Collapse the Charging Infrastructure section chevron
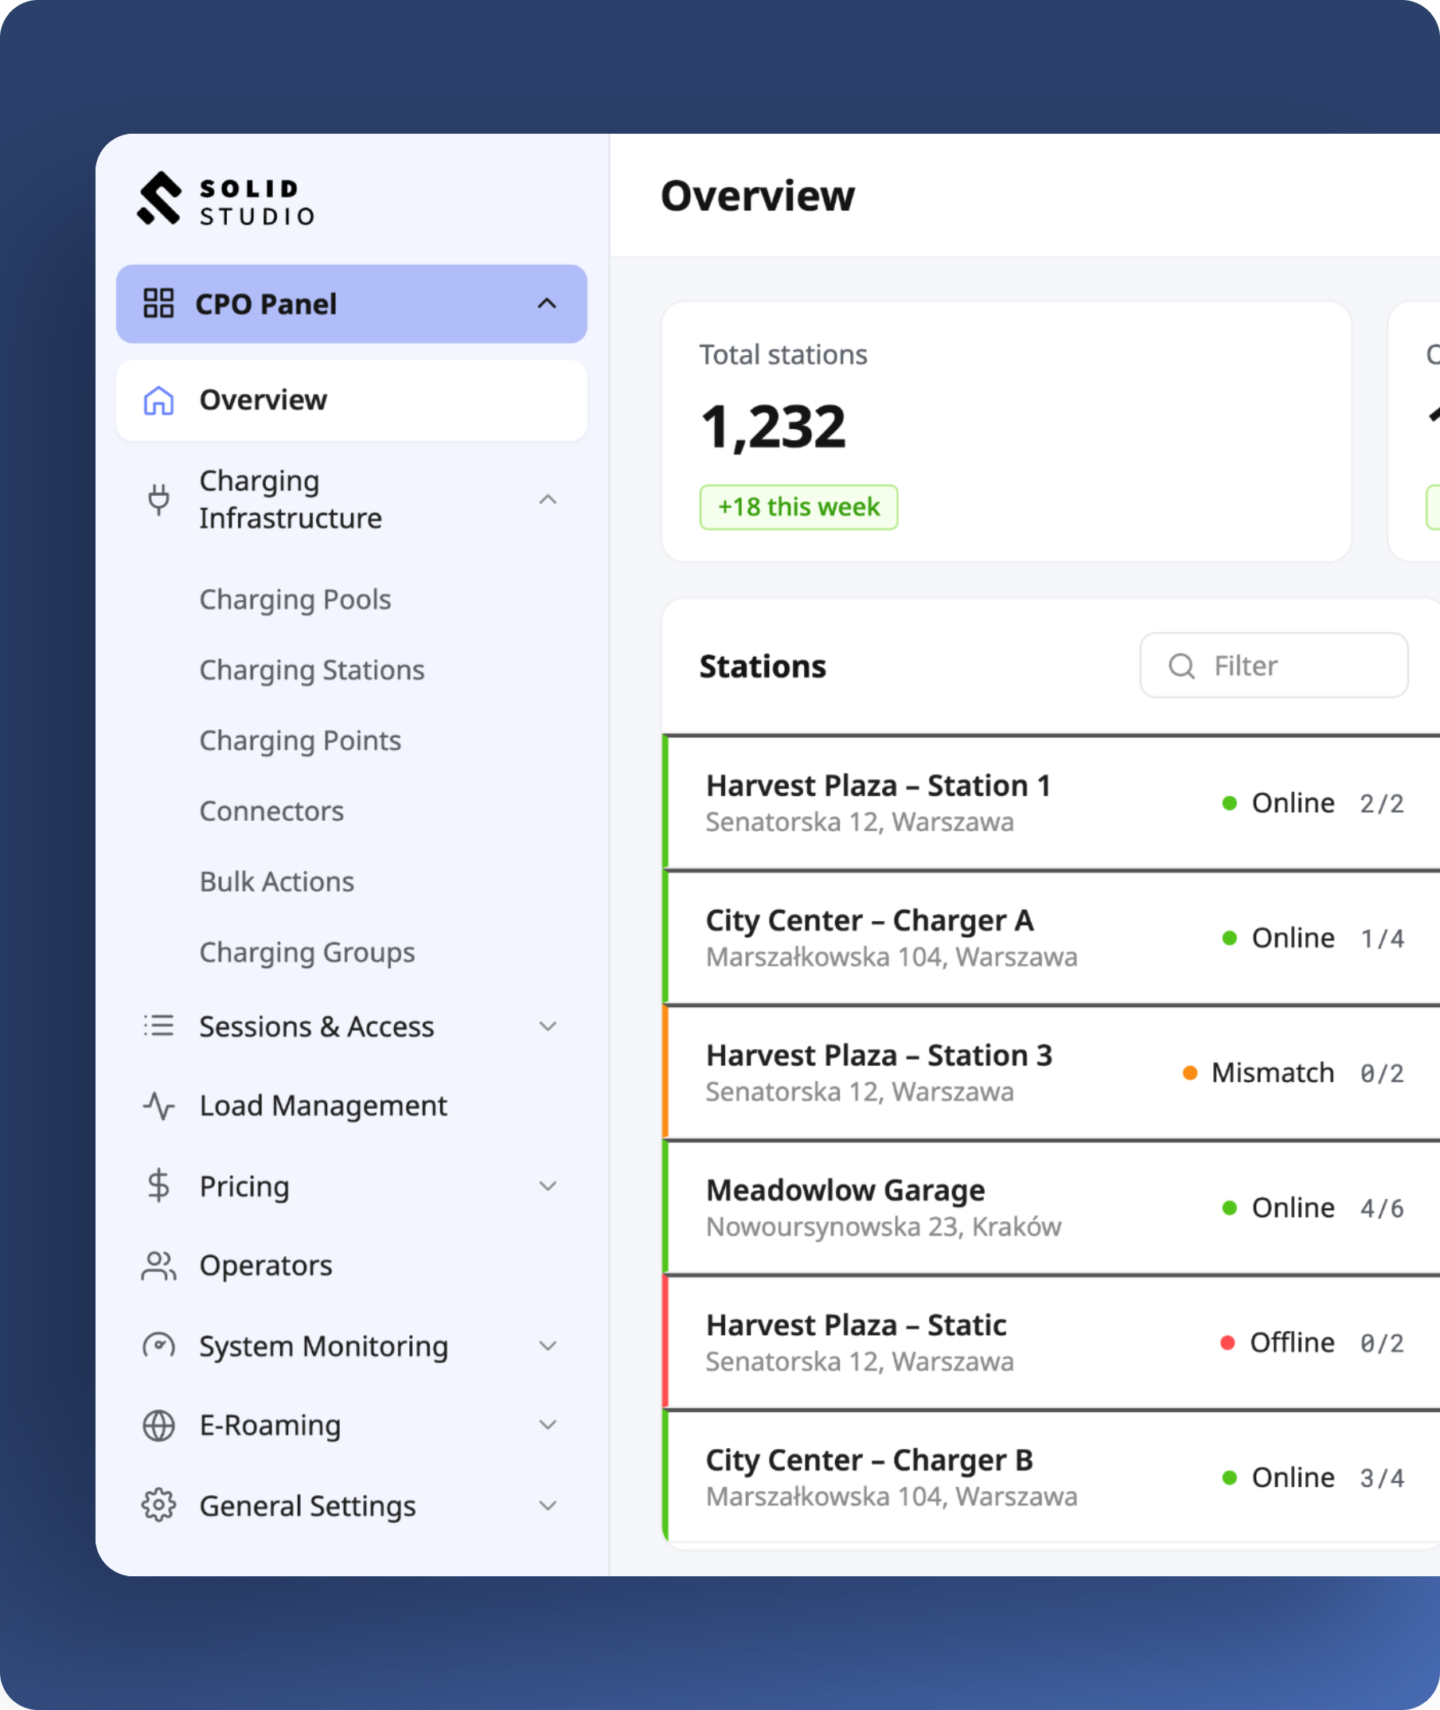The image size is (1440, 1710). (547, 499)
